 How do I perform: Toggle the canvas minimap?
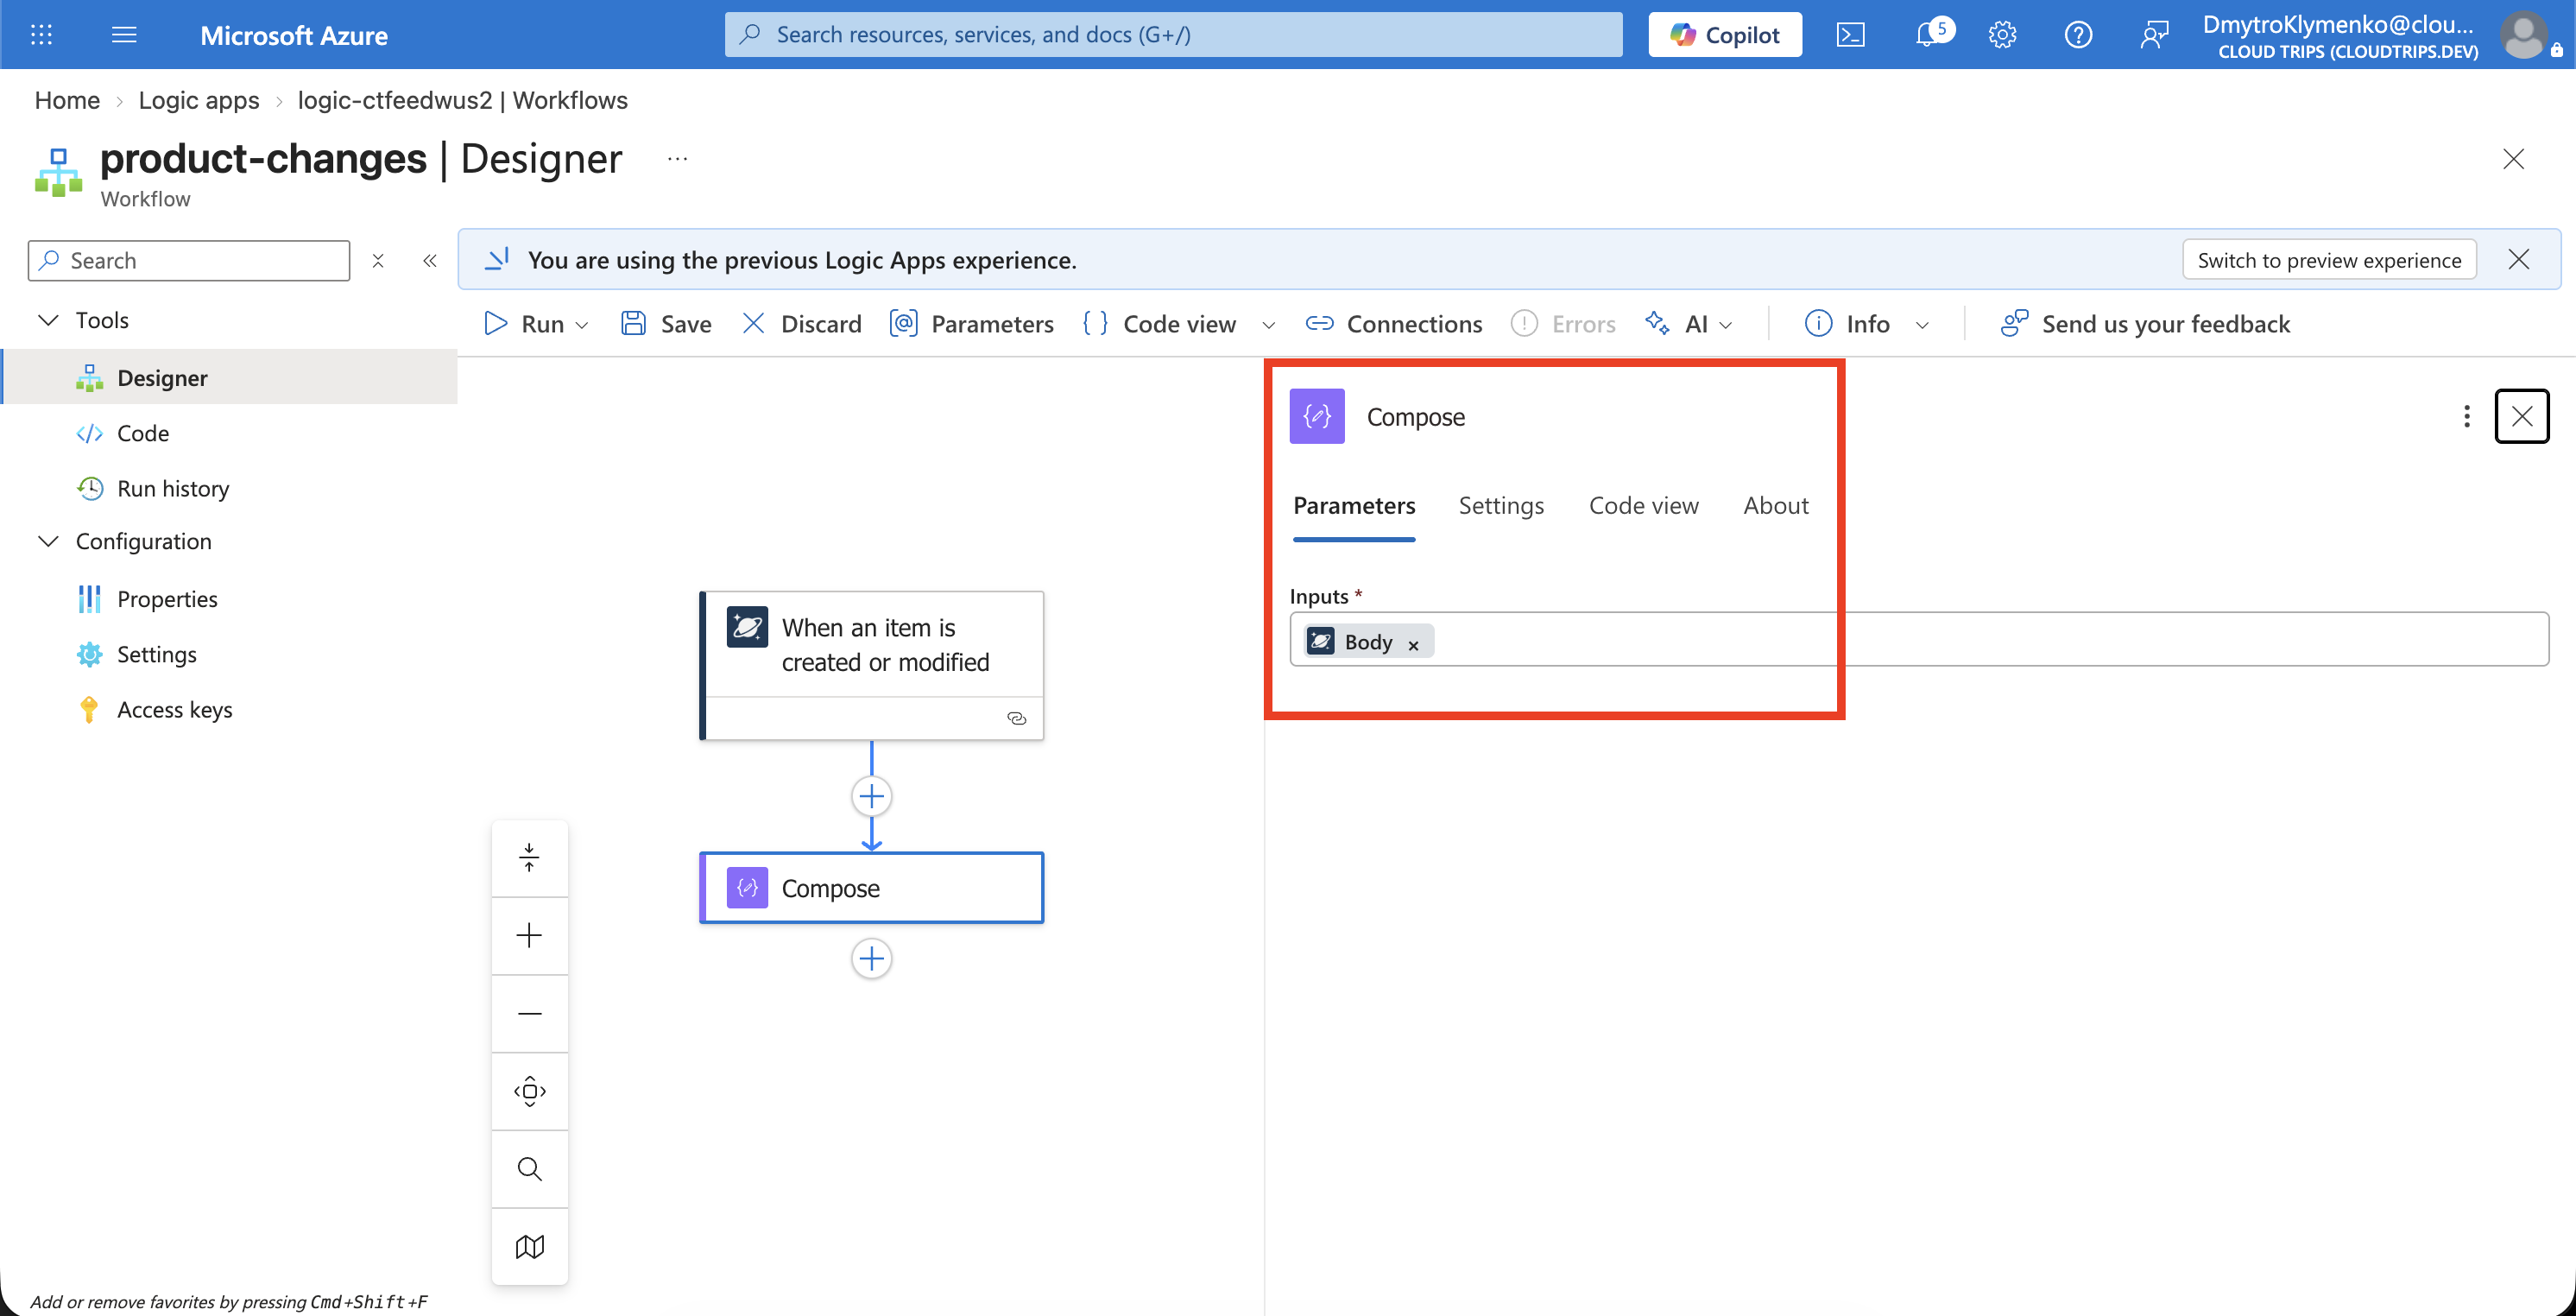click(530, 1247)
